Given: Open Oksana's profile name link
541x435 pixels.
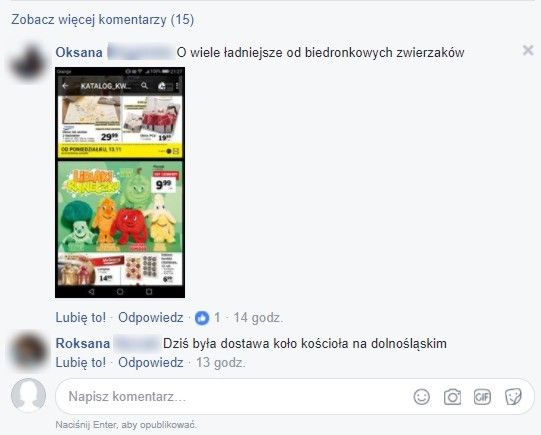Looking at the screenshot, I should [79, 52].
